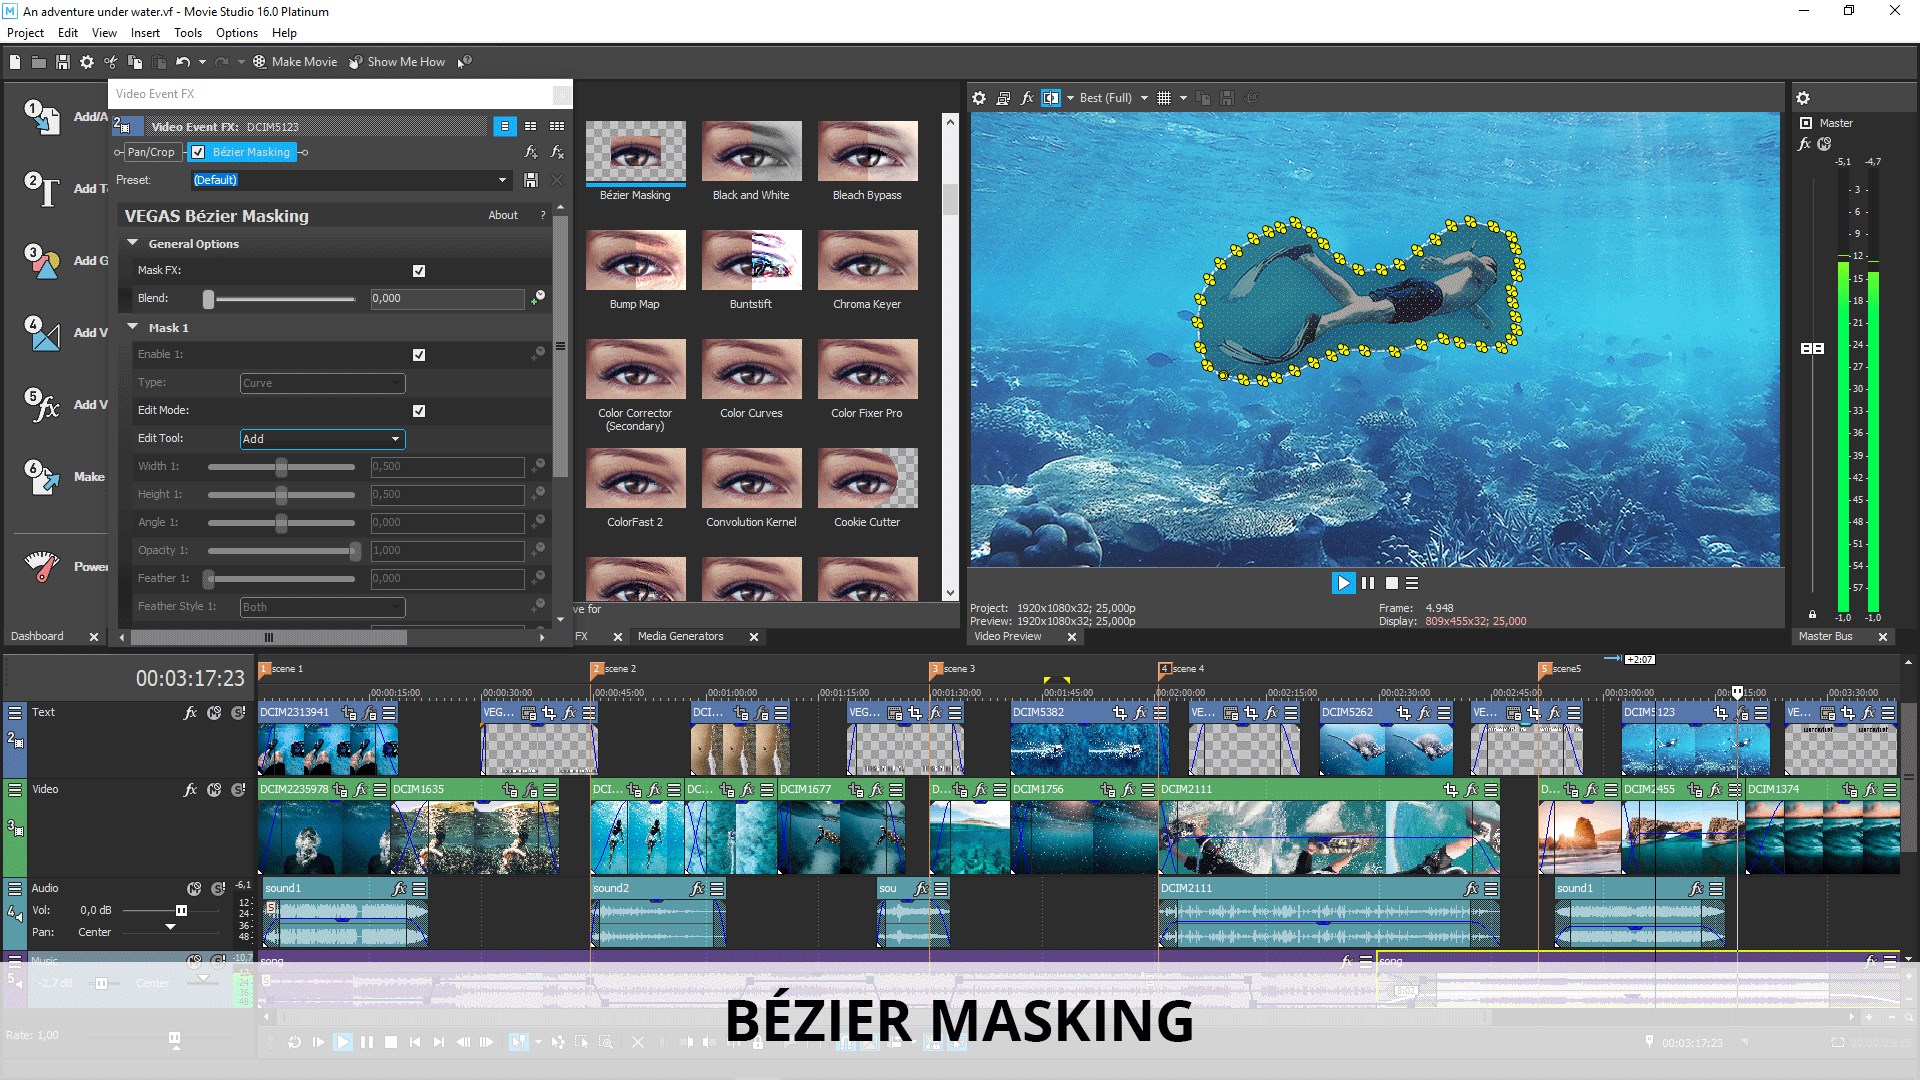The height and width of the screenshot is (1080, 1920).
Task: Open the Preset (Default) dropdown
Action: [x=502, y=180]
